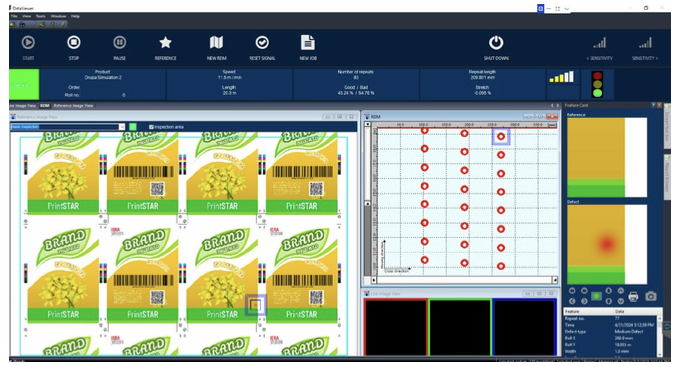Go to last defect with top-right arrow icon

point(584,291)
